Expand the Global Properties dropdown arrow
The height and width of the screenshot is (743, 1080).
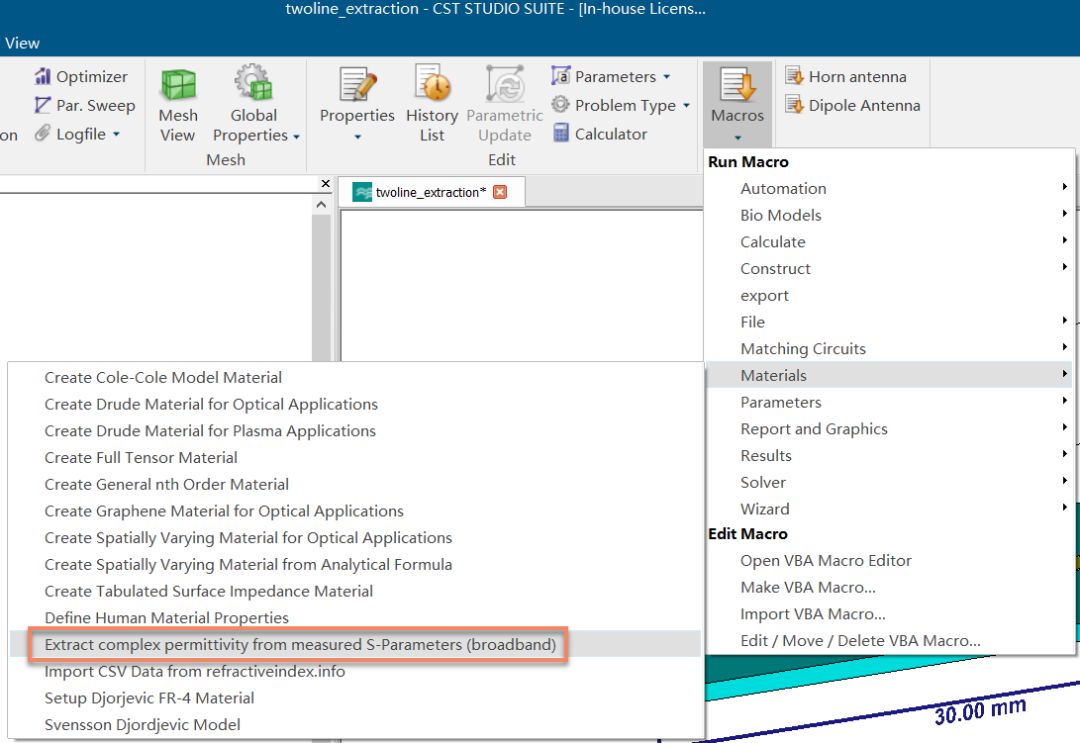pos(296,136)
